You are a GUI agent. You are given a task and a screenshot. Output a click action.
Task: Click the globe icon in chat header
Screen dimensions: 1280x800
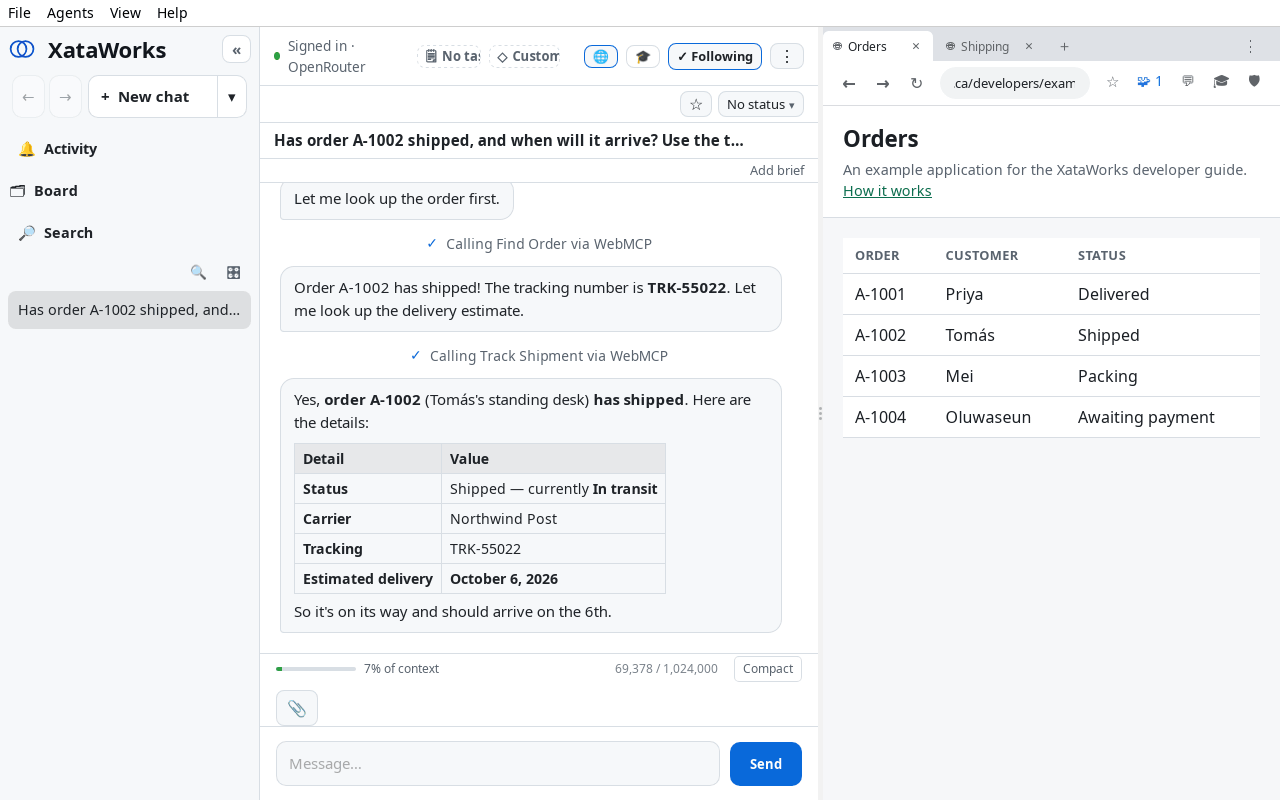[x=601, y=57]
